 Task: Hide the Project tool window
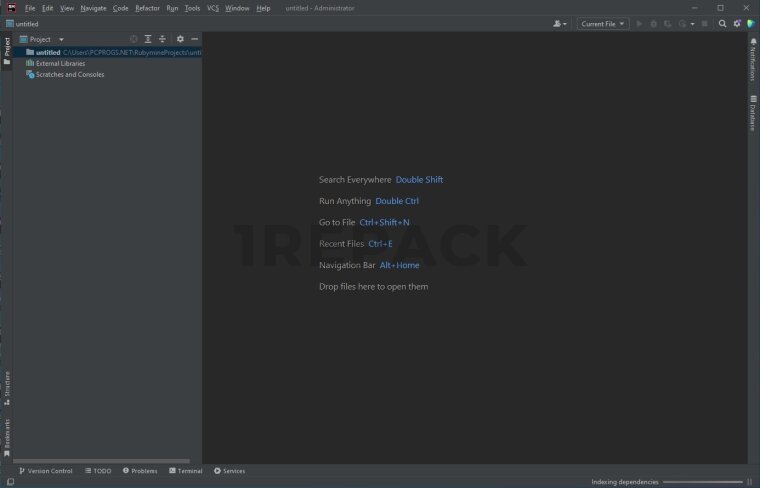coord(194,39)
